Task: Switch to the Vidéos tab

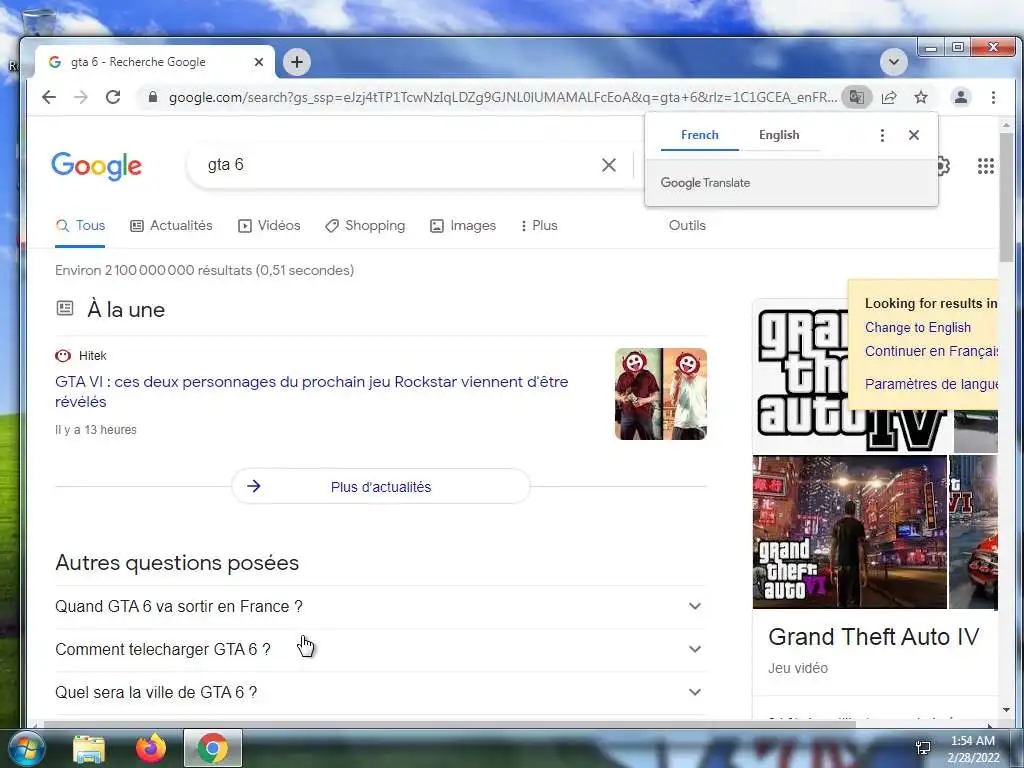Action: pyautogui.click(x=269, y=226)
